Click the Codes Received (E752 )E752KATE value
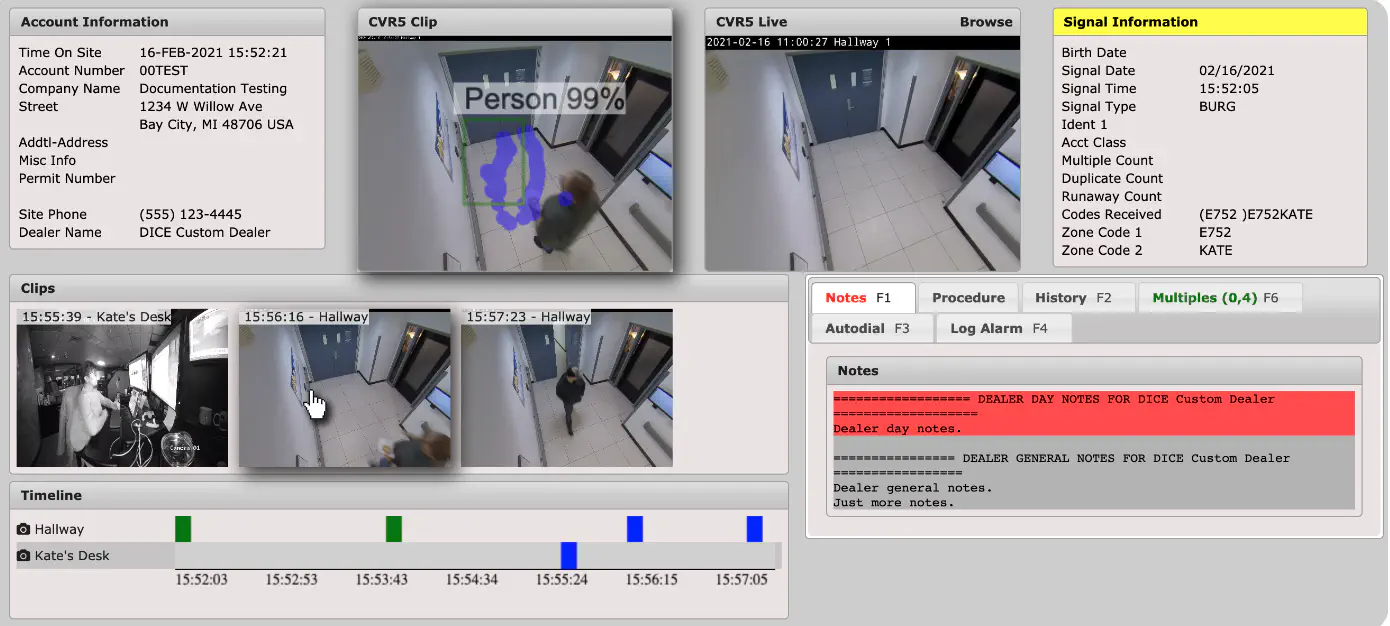1390x626 pixels. point(1256,214)
